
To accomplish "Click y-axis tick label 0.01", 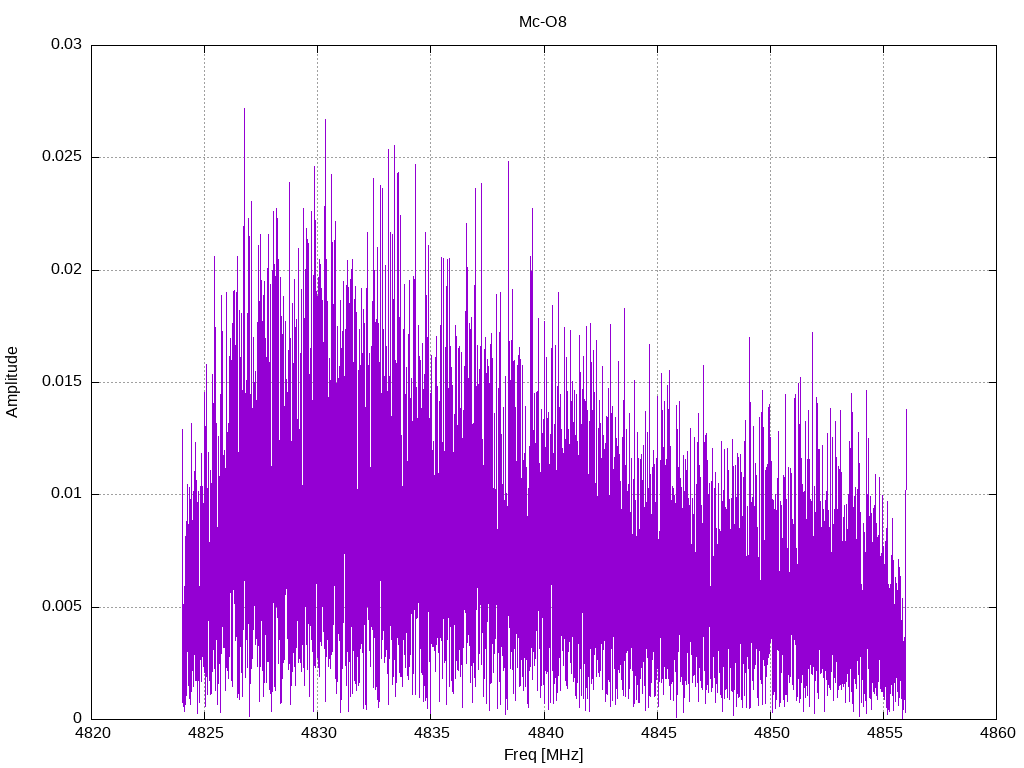I will 67,494.
